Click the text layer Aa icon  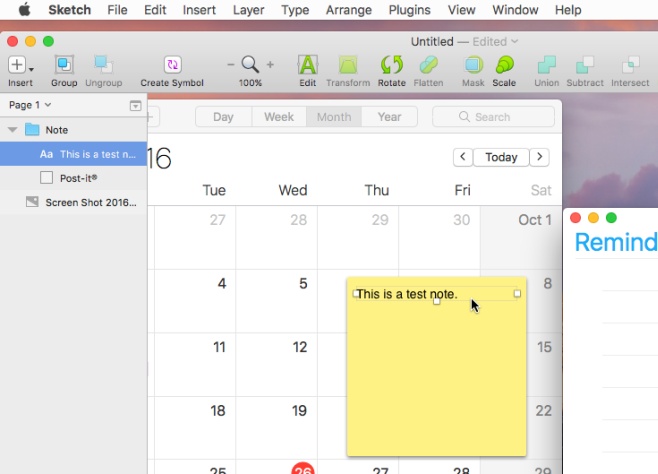pos(46,154)
